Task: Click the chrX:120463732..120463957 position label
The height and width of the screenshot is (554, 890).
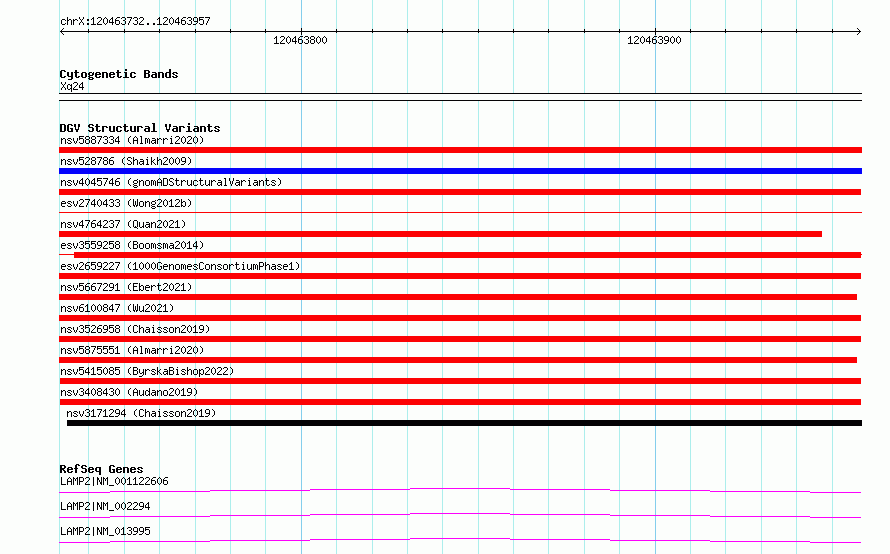Action: coord(135,22)
